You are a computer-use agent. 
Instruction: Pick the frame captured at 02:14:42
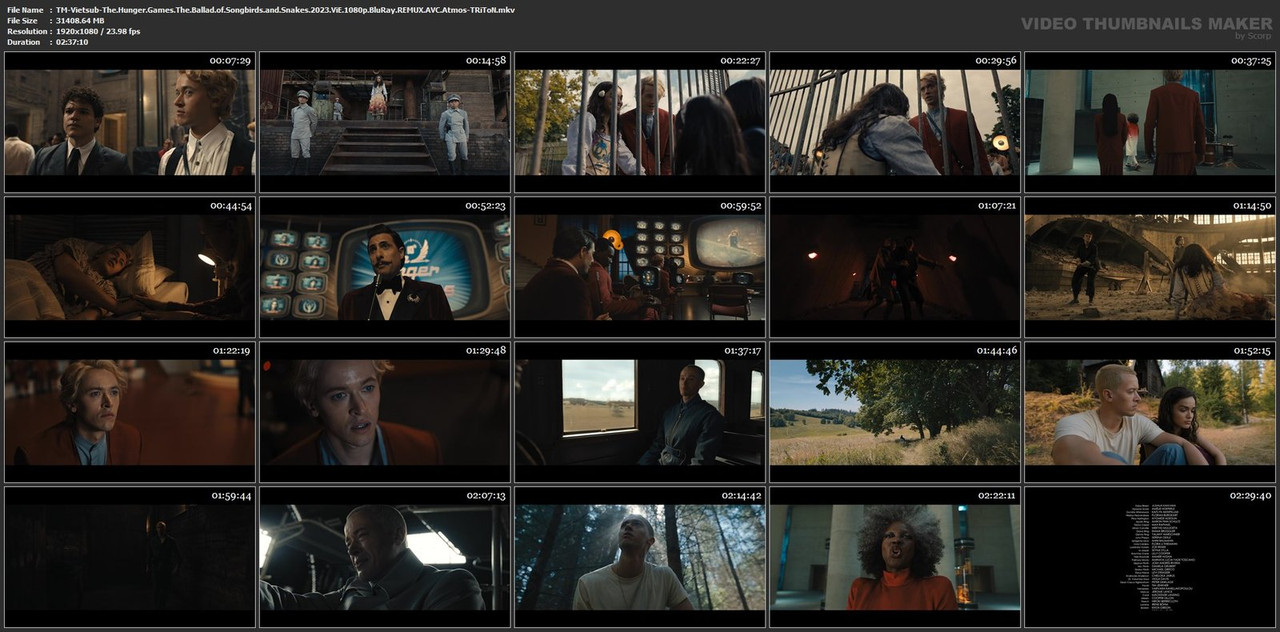click(640, 557)
